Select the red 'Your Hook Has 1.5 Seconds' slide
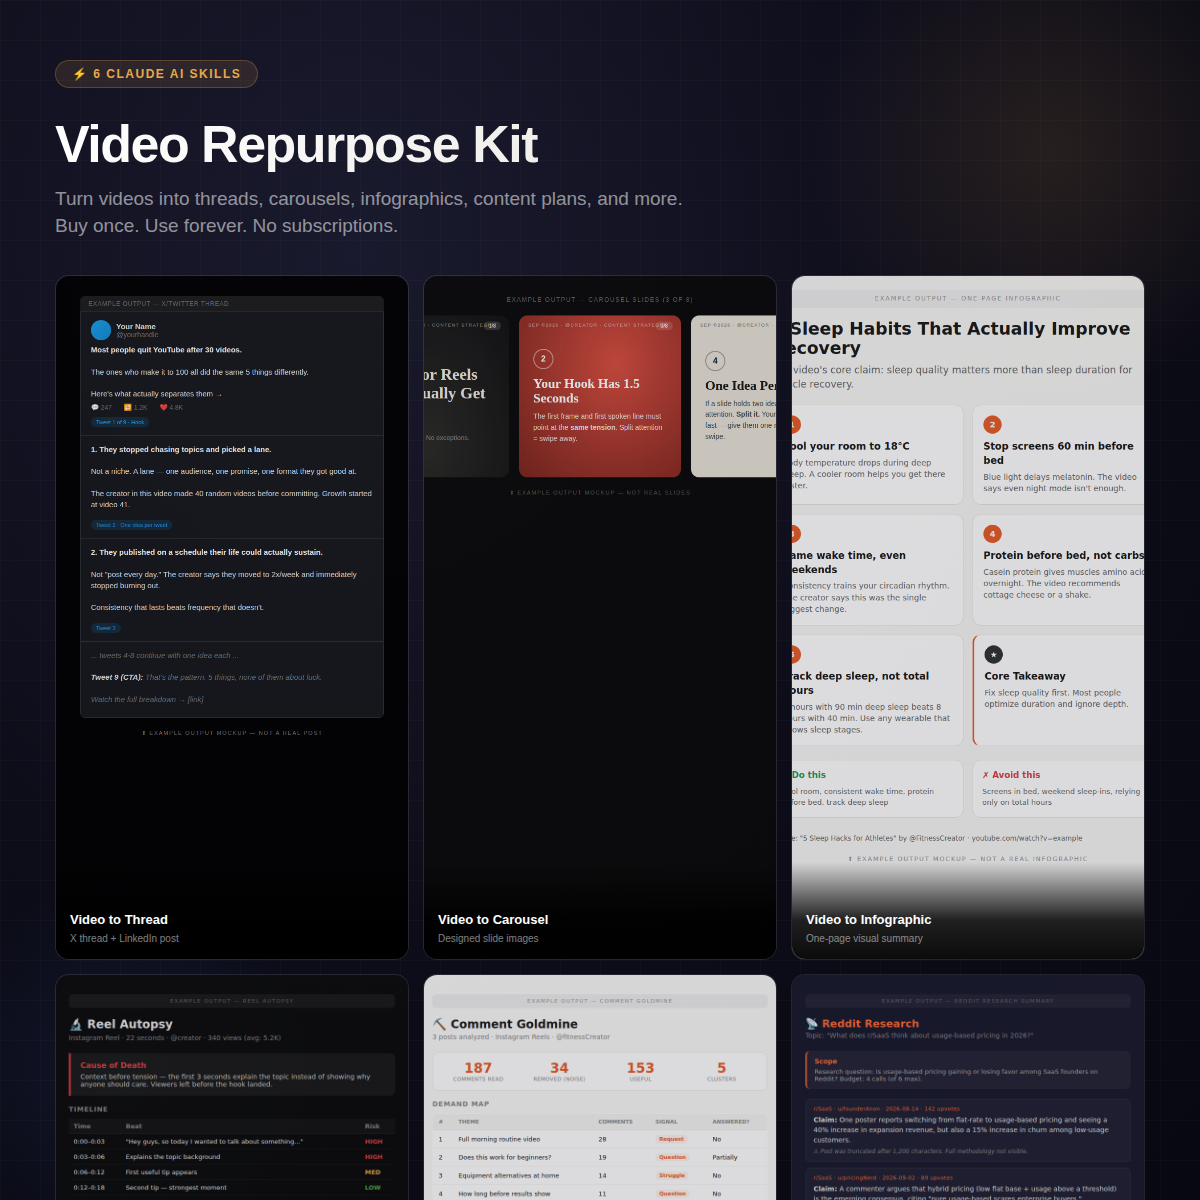The width and height of the screenshot is (1200, 1200). [600, 397]
